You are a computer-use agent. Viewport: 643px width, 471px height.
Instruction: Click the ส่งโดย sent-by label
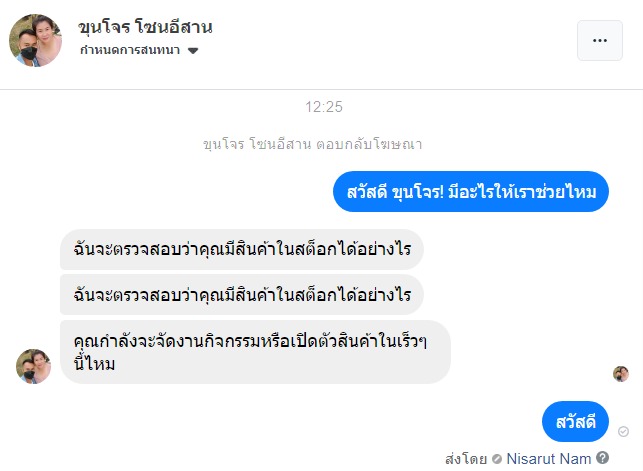tap(466, 459)
